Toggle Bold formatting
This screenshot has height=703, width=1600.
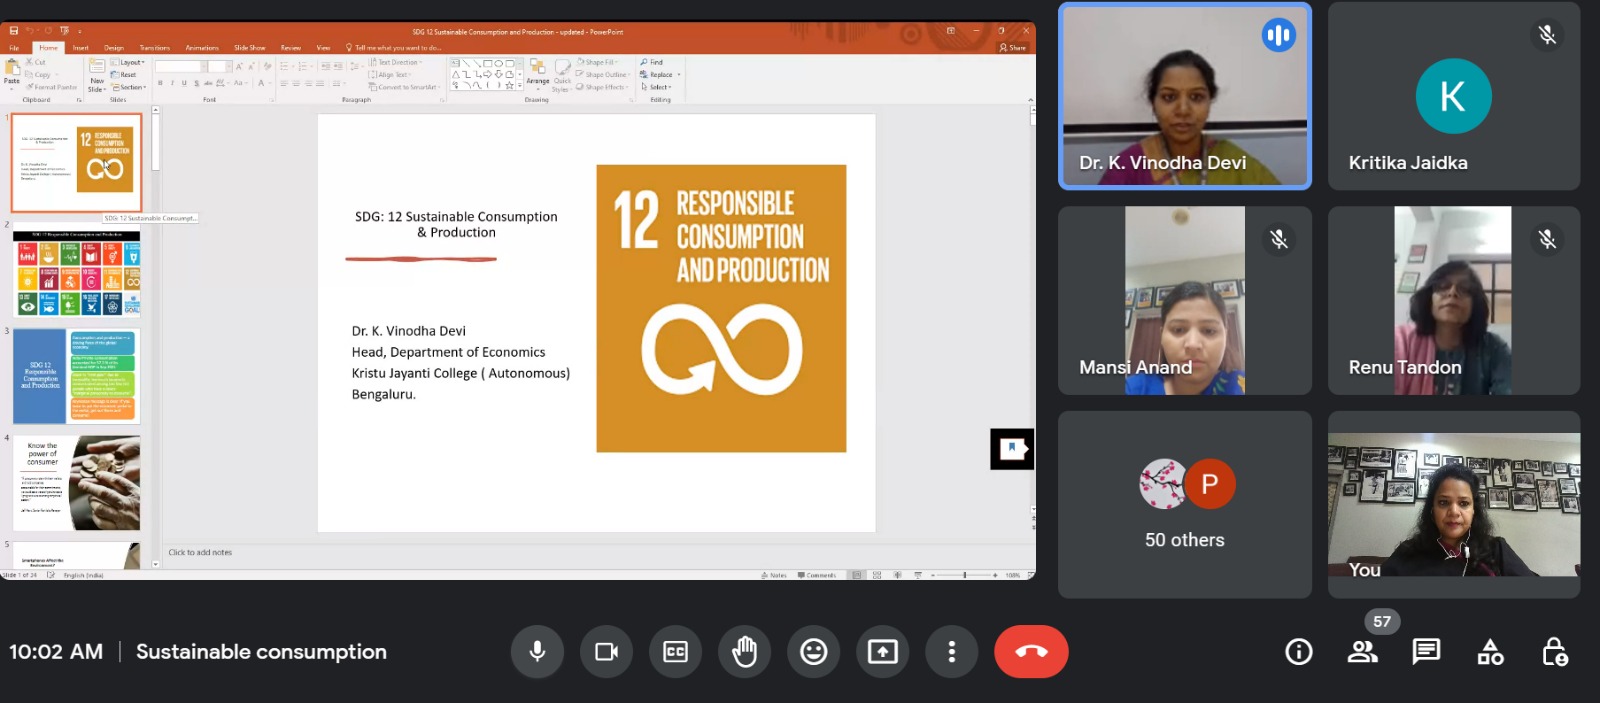pos(160,83)
